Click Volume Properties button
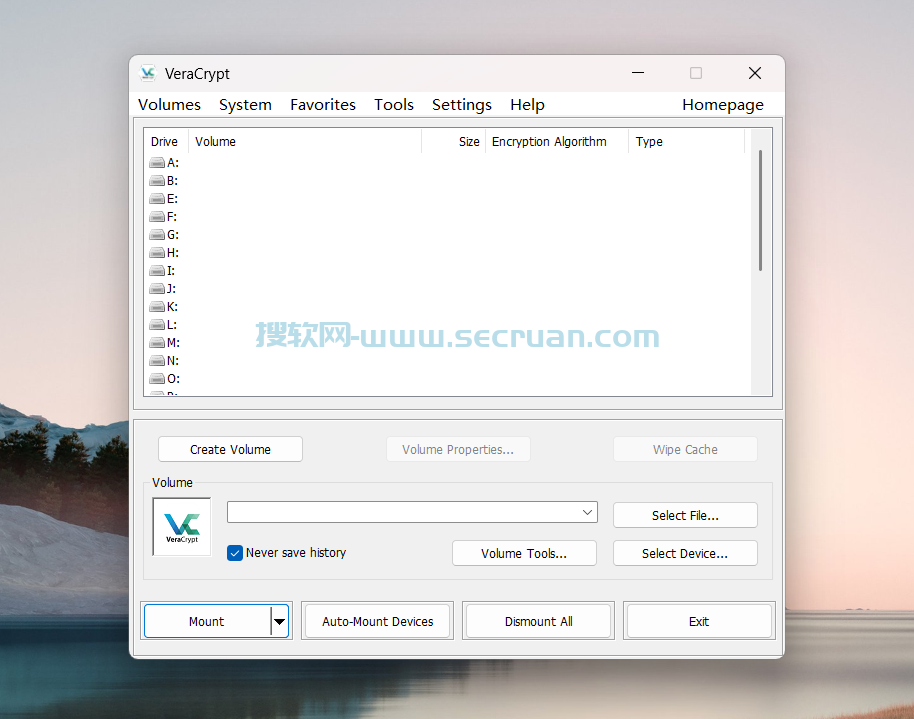The width and height of the screenshot is (914, 719). 458,450
